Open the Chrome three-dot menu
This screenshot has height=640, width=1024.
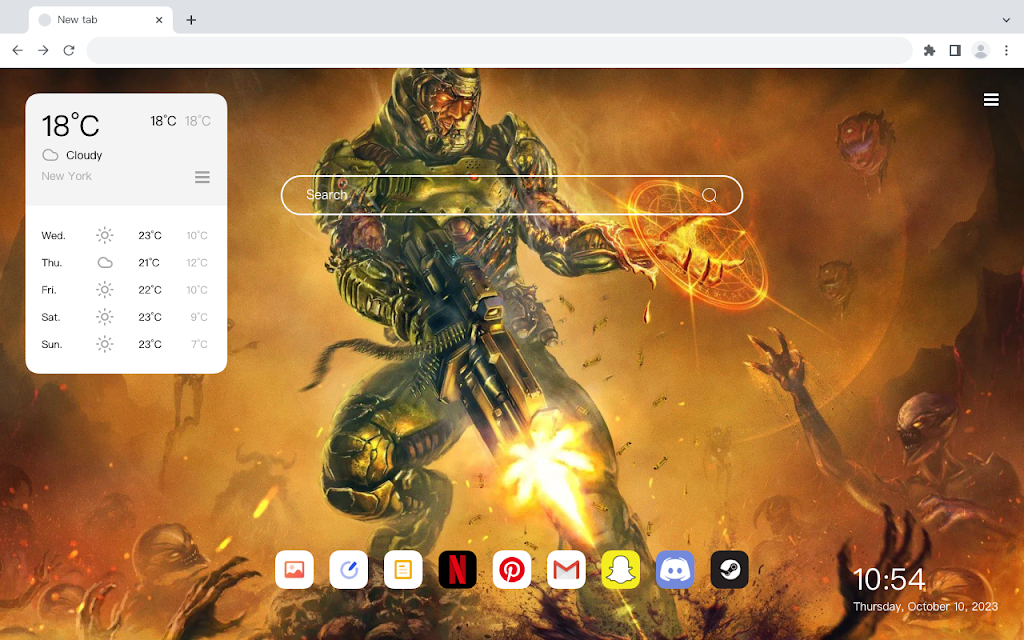(1006, 50)
